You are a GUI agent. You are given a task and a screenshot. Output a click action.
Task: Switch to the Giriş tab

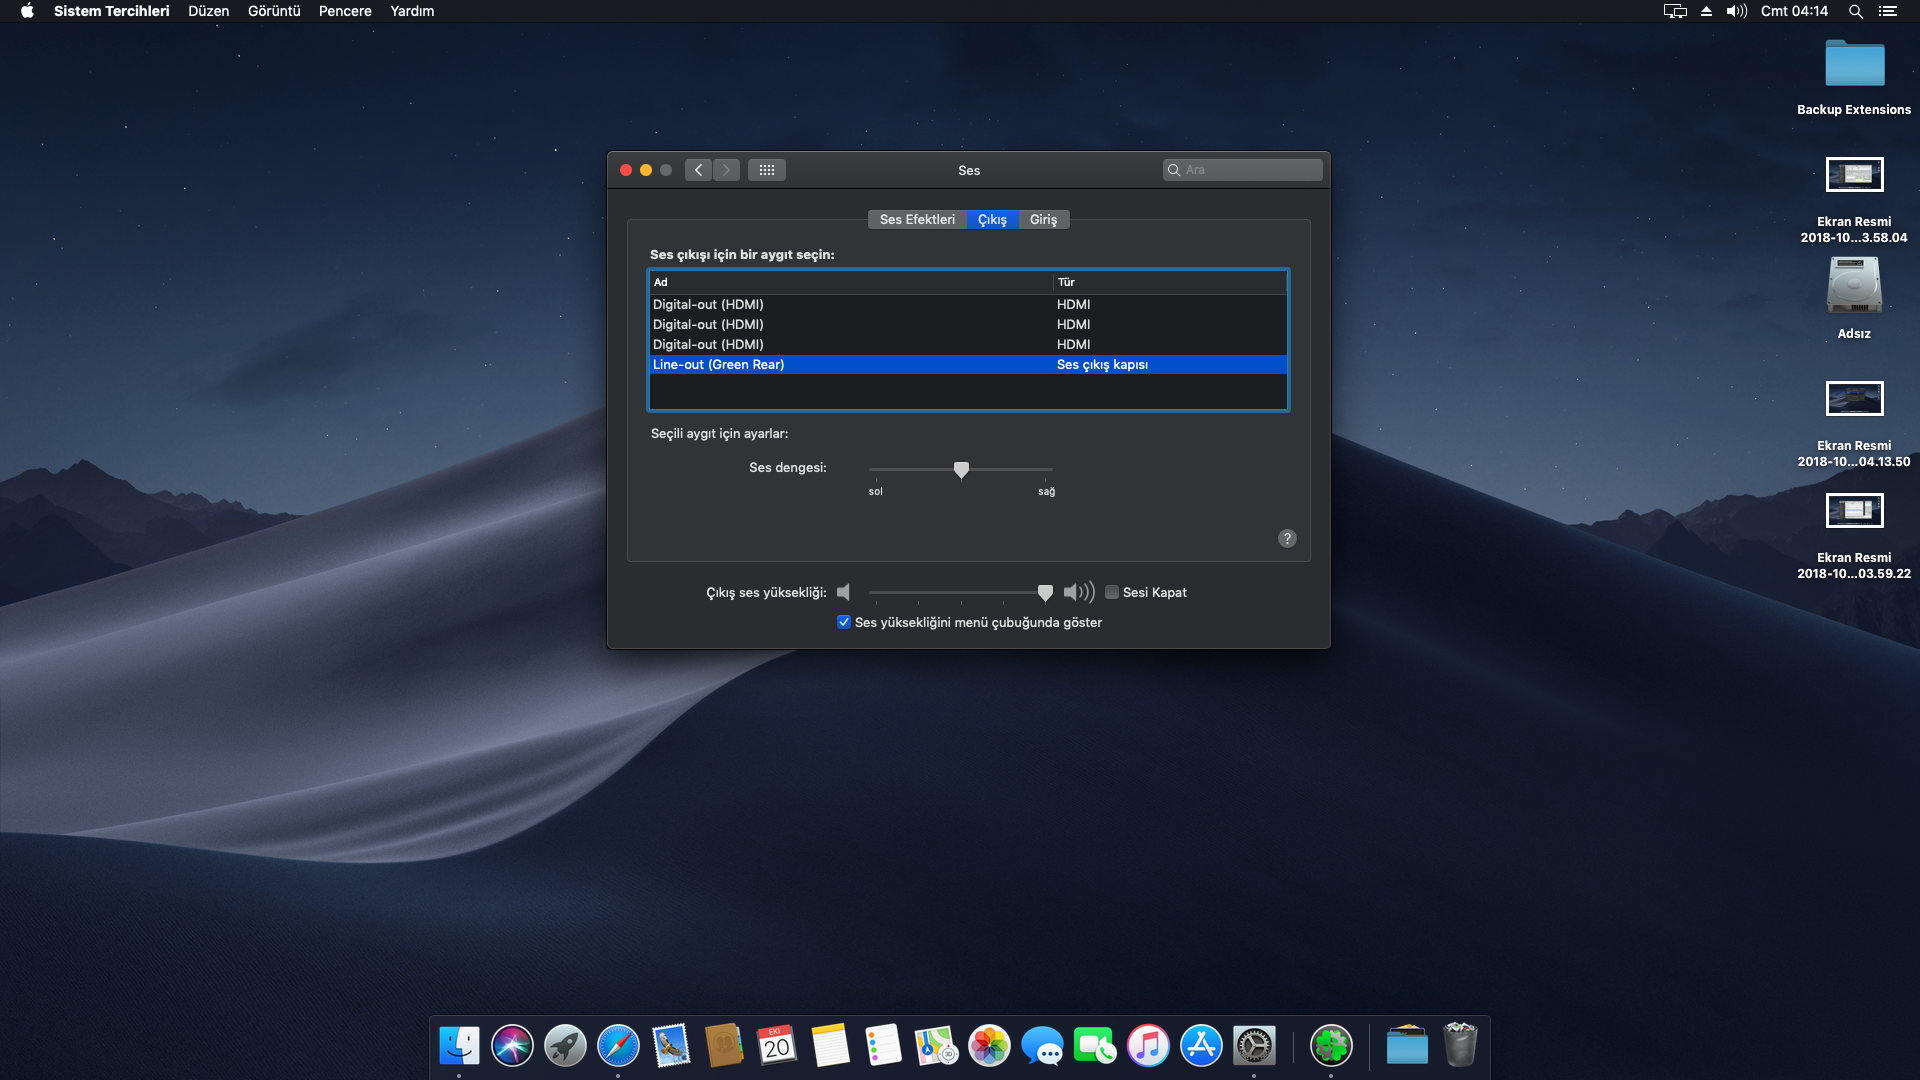(x=1043, y=219)
